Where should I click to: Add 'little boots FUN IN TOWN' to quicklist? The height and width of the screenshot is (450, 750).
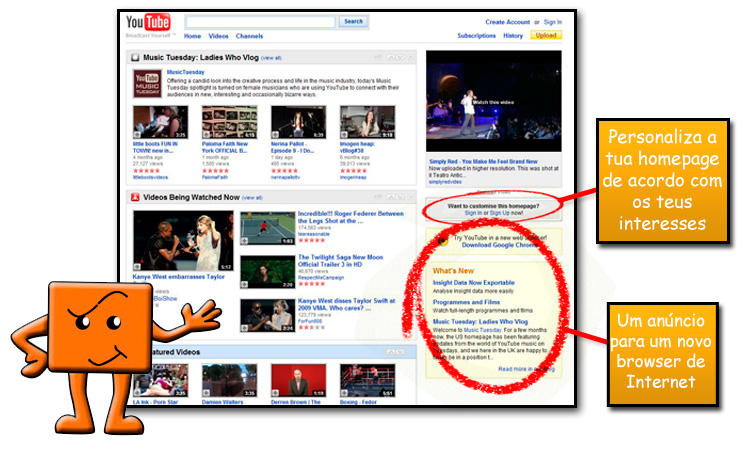(137, 135)
